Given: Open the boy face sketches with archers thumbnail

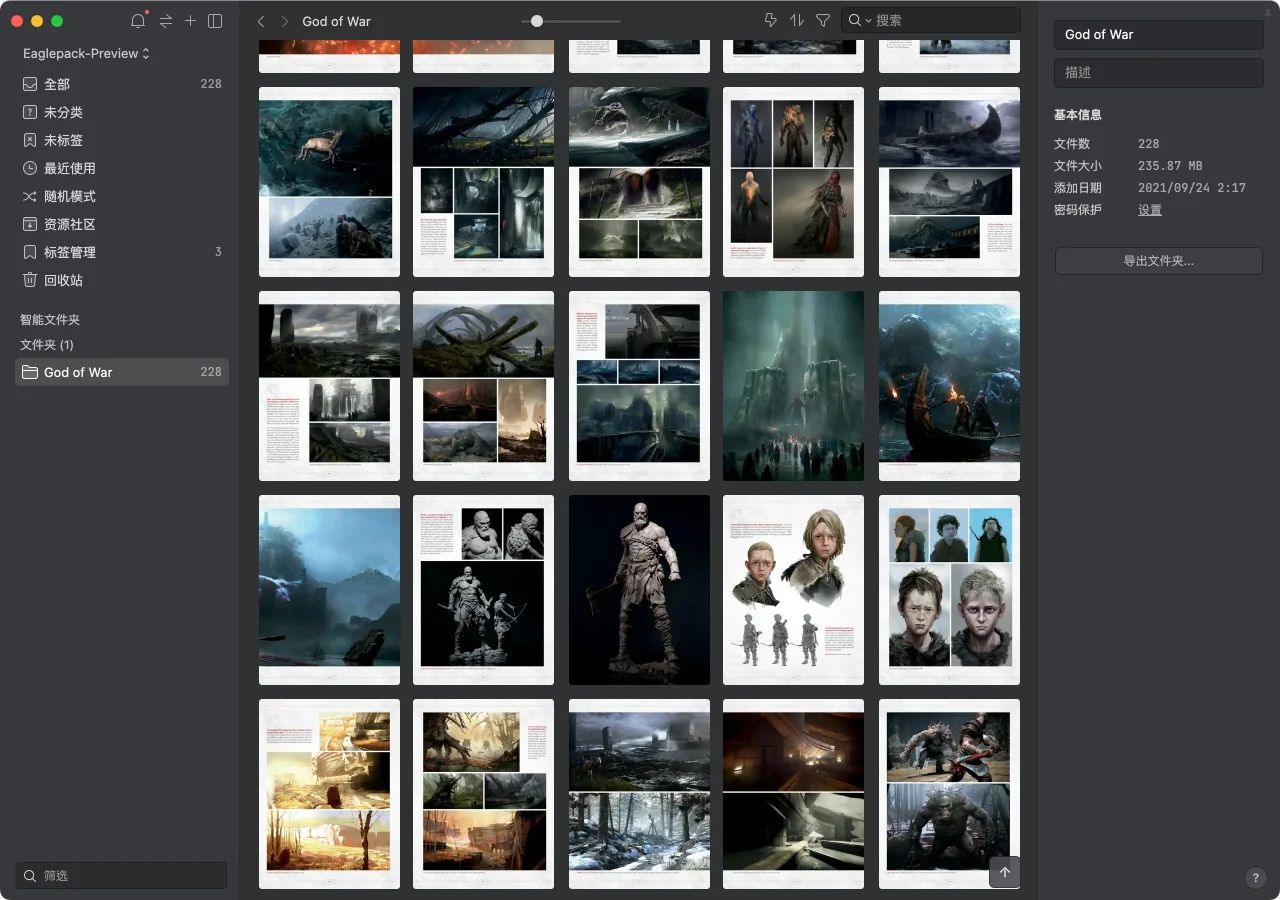Looking at the screenshot, I should (x=793, y=590).
